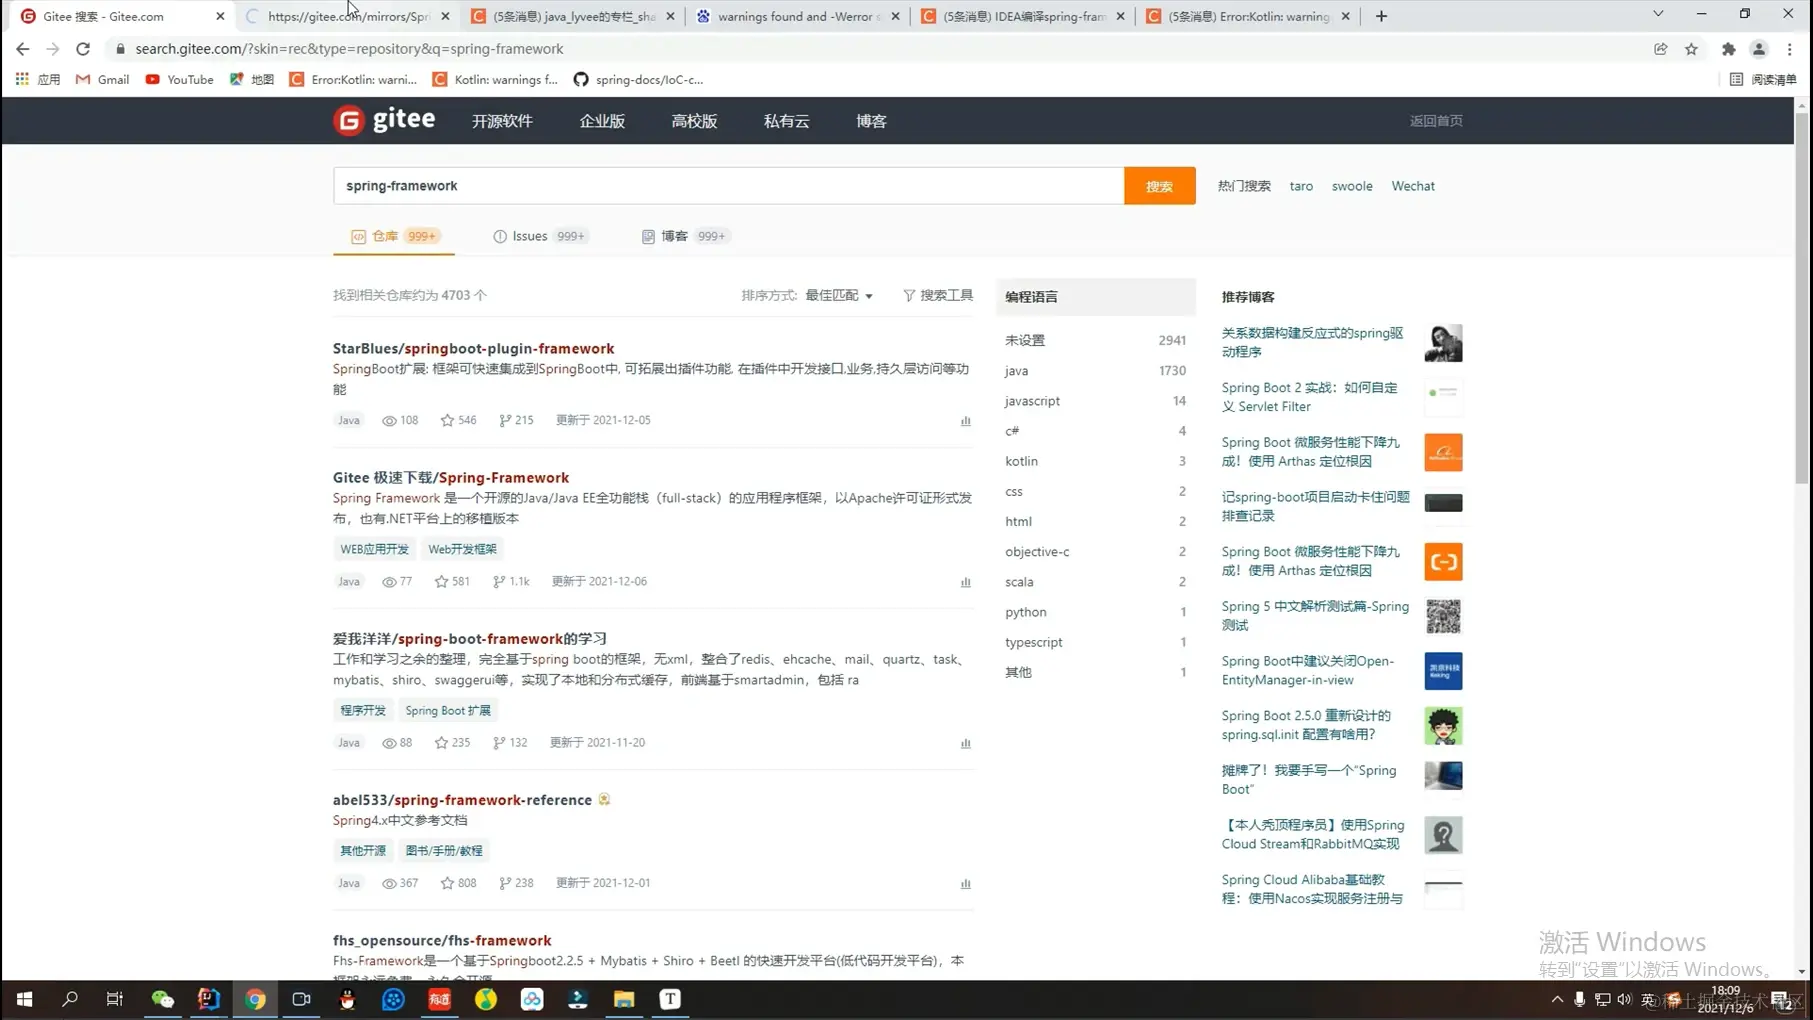Open IntelliJ IDEA from taskbar

click(x=208, y=999)
